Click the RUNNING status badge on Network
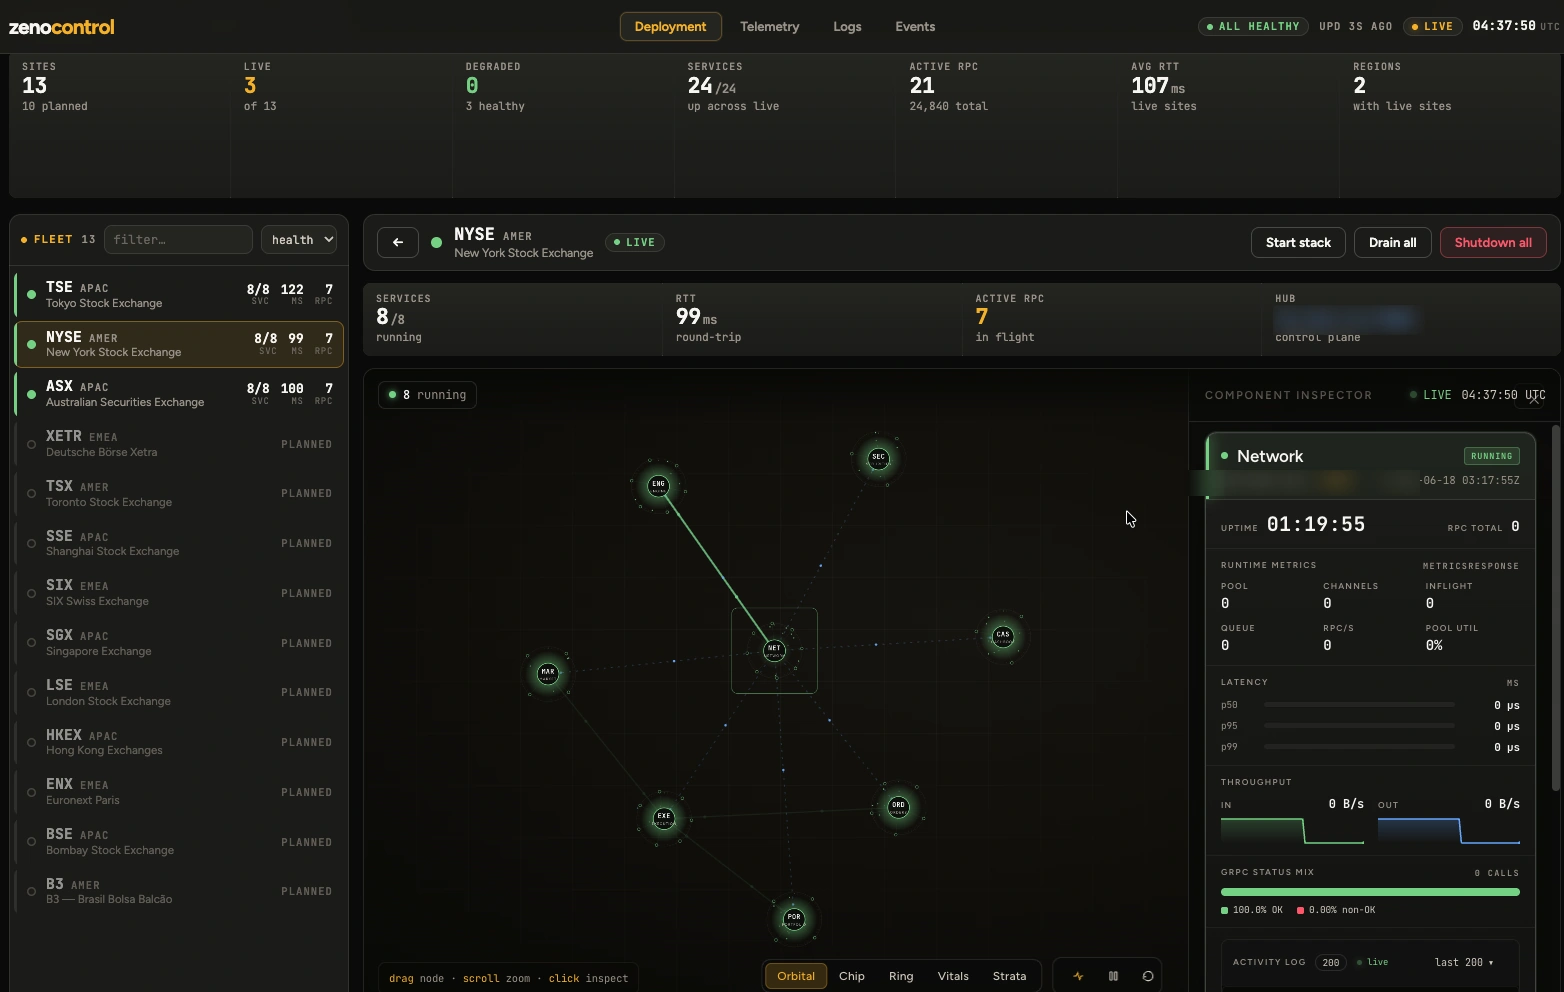 coord(1492,456)
